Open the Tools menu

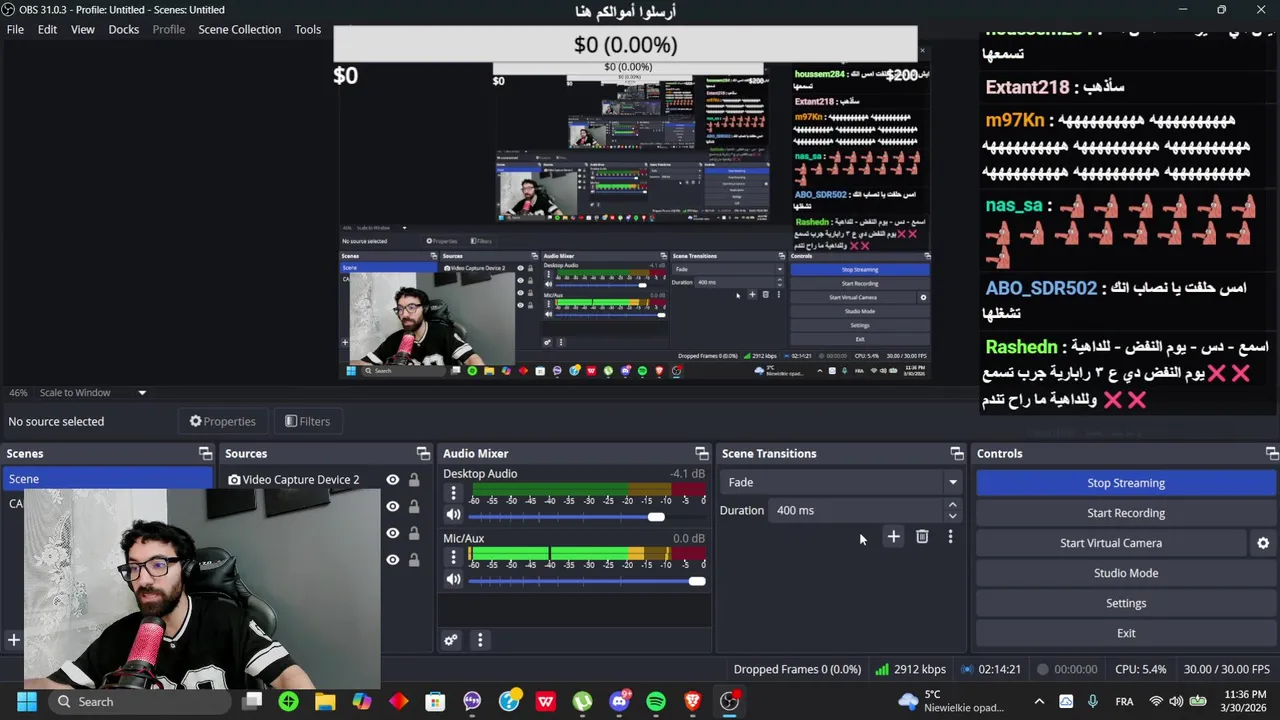(308, 29)
